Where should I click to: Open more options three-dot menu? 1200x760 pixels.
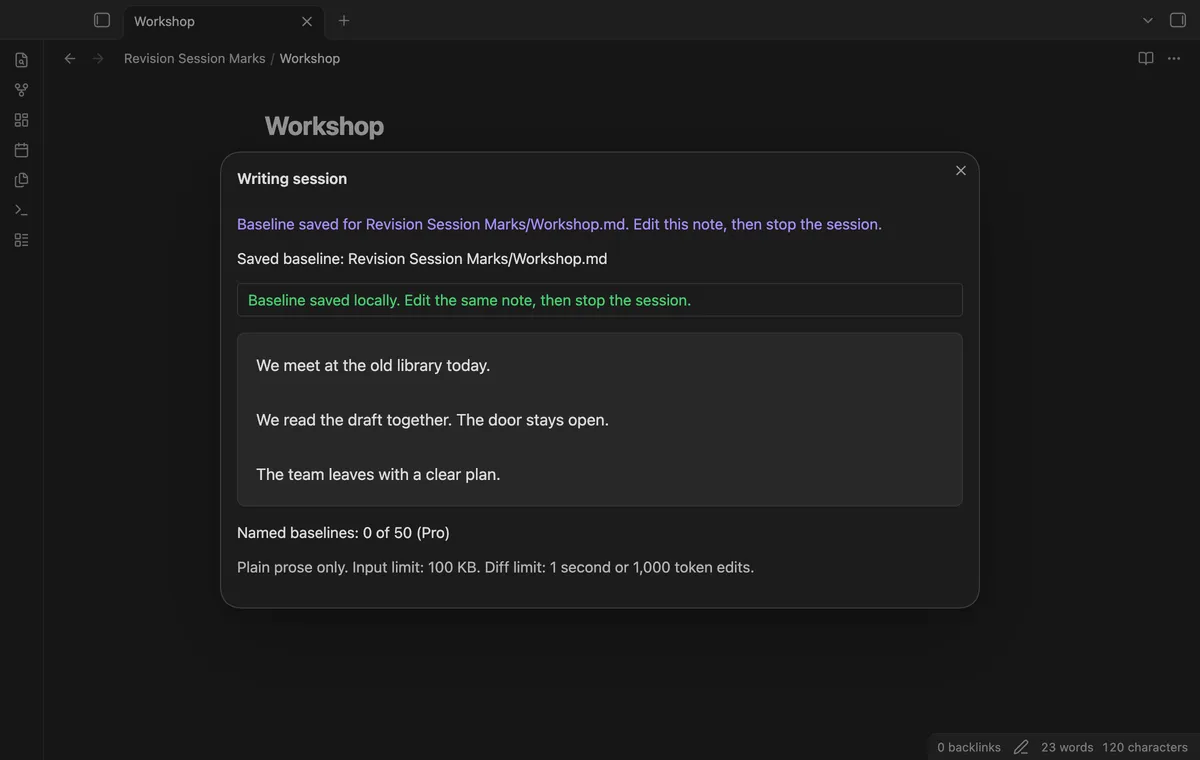point(1175,58)
